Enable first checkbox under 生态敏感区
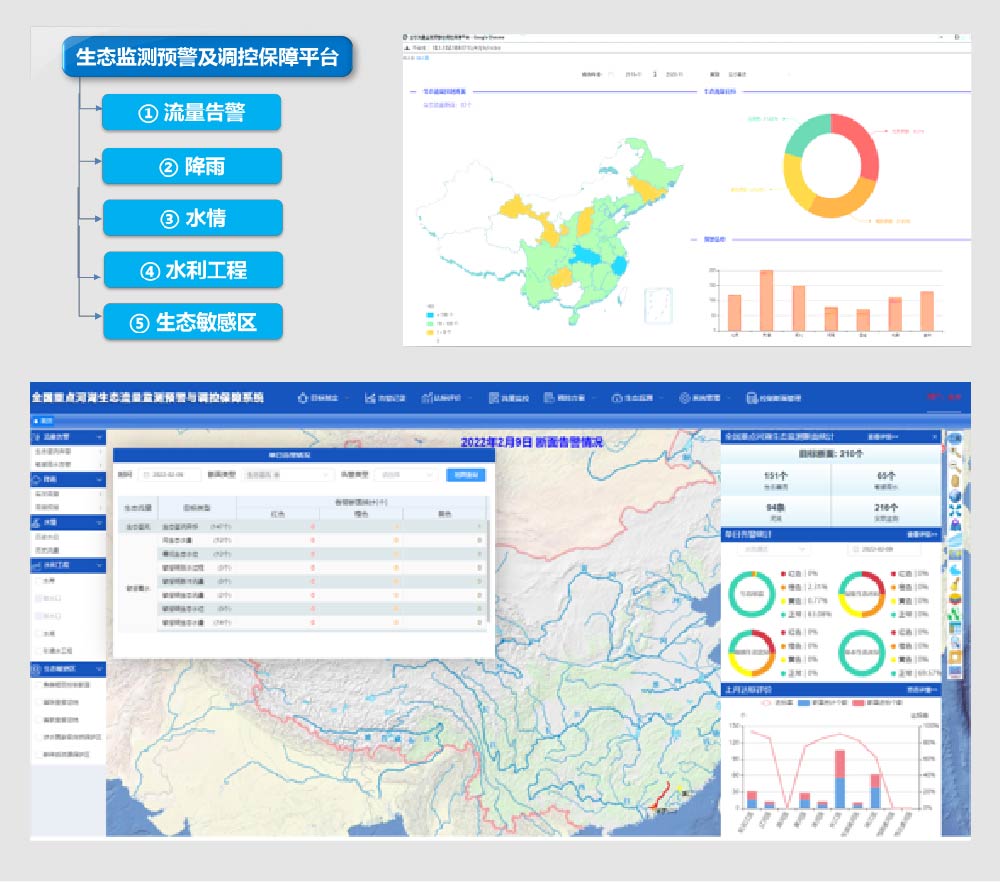Image resolution: width=1000 pixels, height=882 pixels. 39,685
